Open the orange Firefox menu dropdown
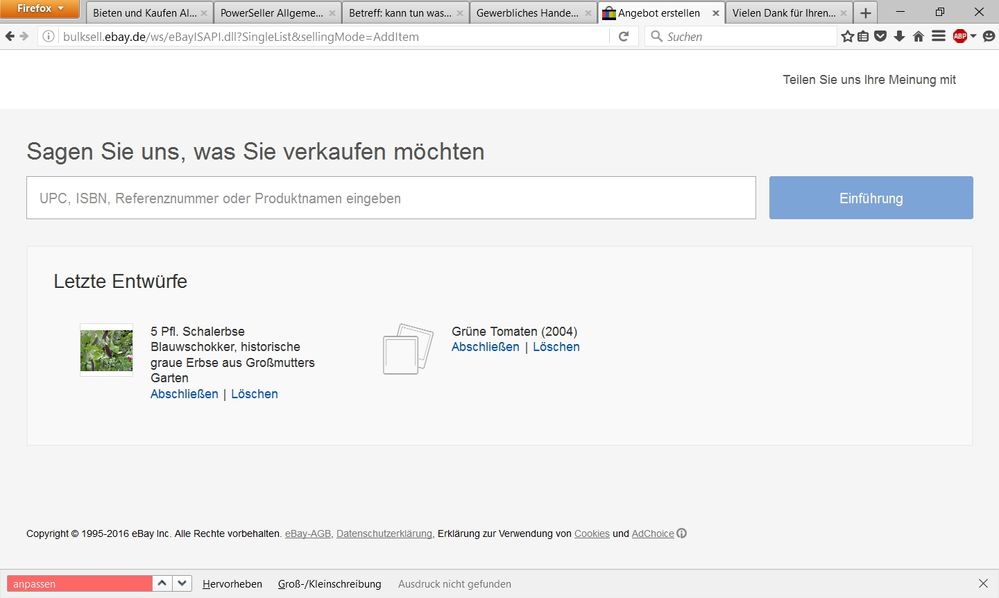999x598 pixels. pyautogui.click(x=40, y=9)
